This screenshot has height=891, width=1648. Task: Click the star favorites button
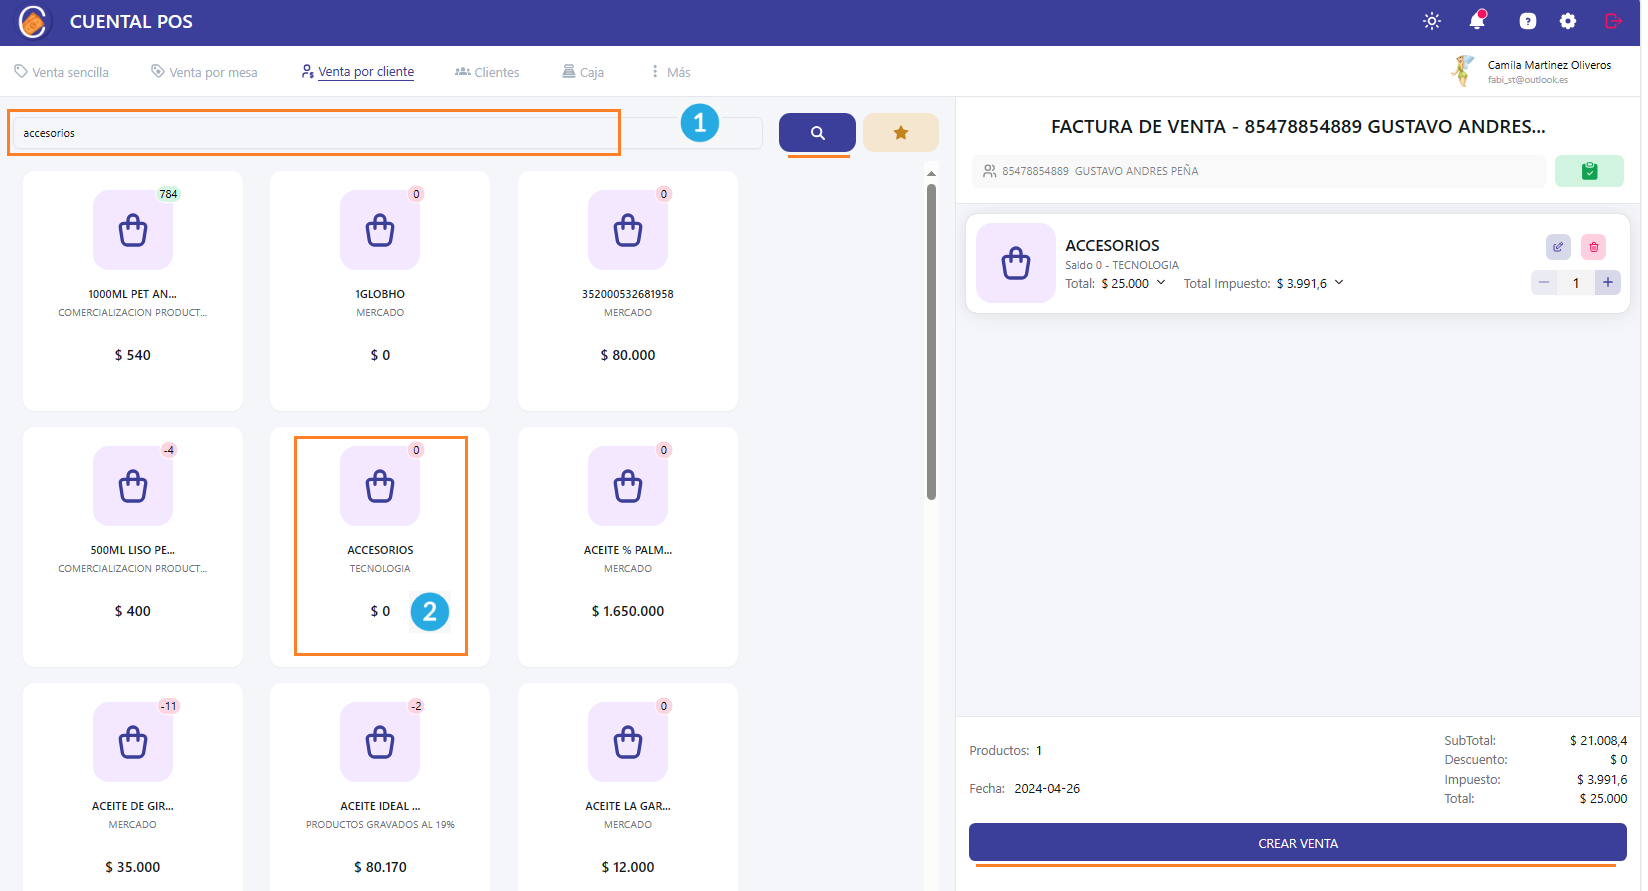(x=900, y=133)
